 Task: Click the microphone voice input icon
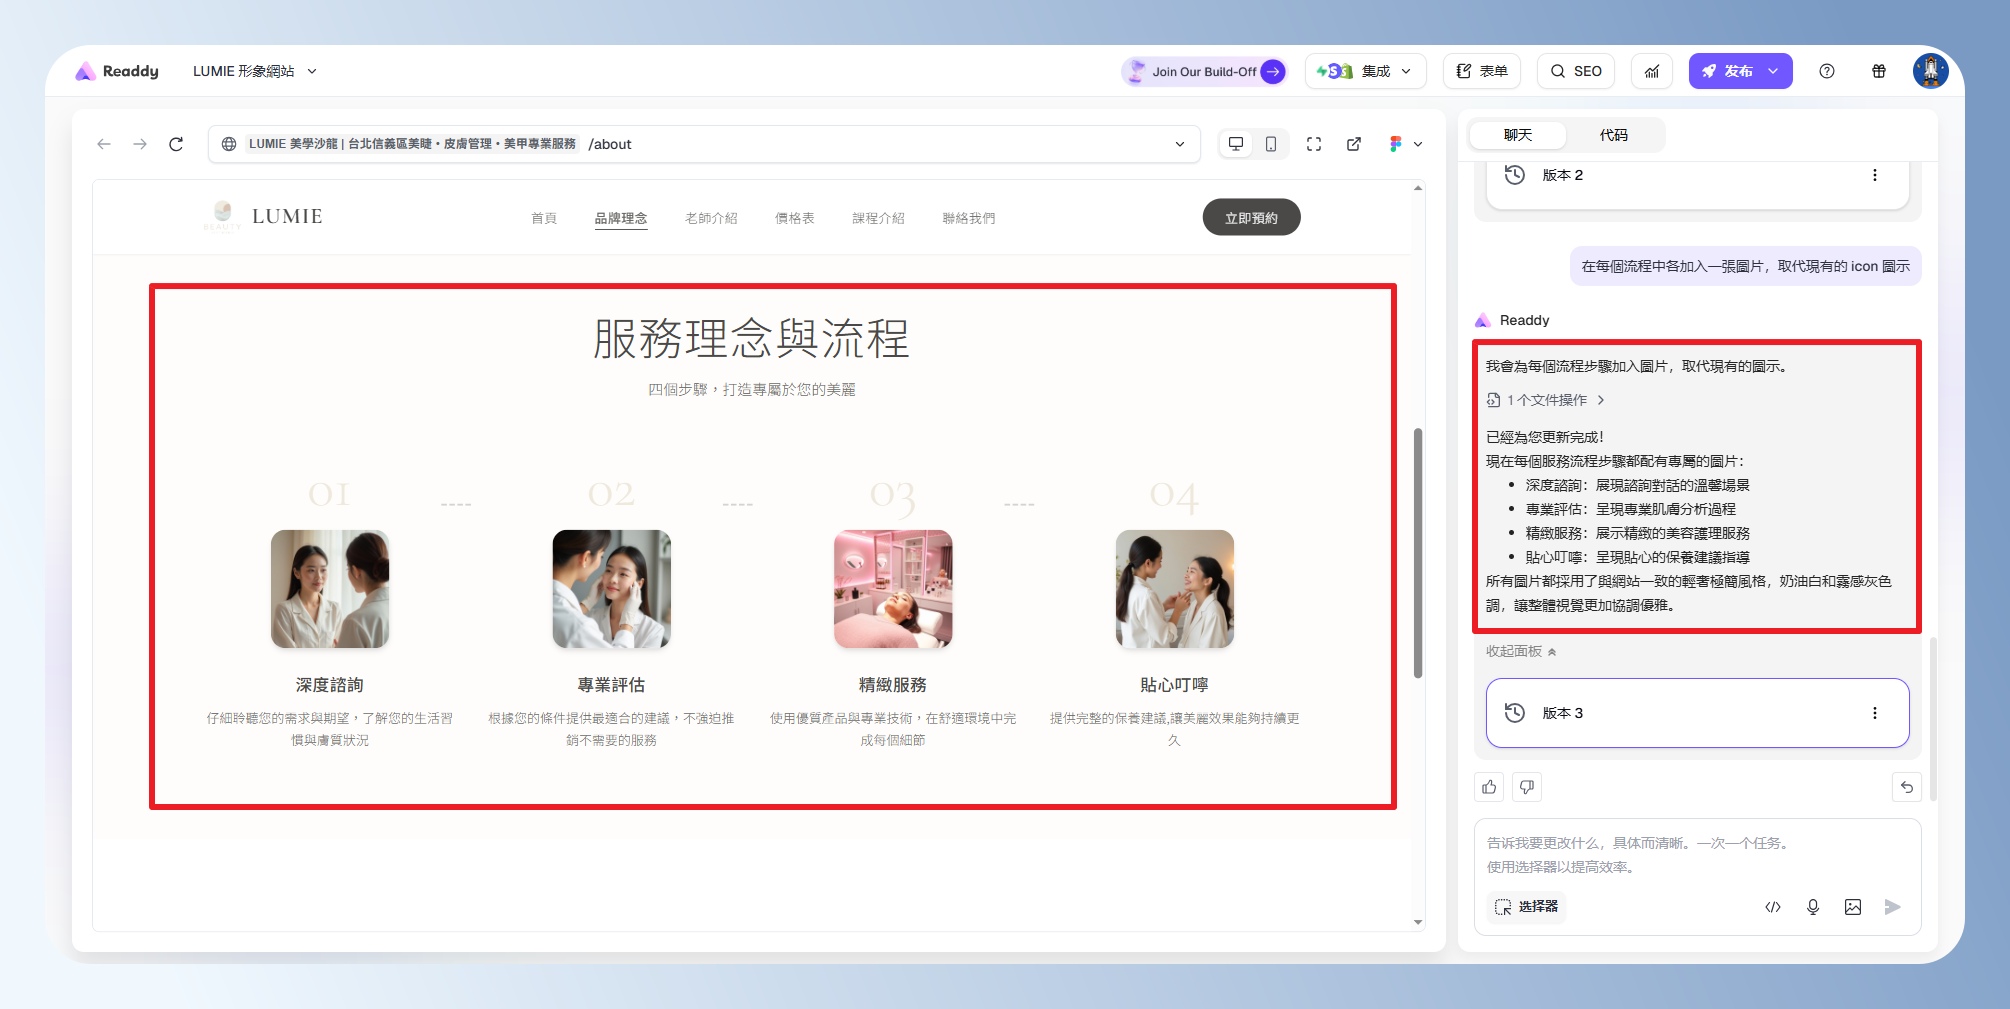pyautogui.click(x=1813, y=907)
